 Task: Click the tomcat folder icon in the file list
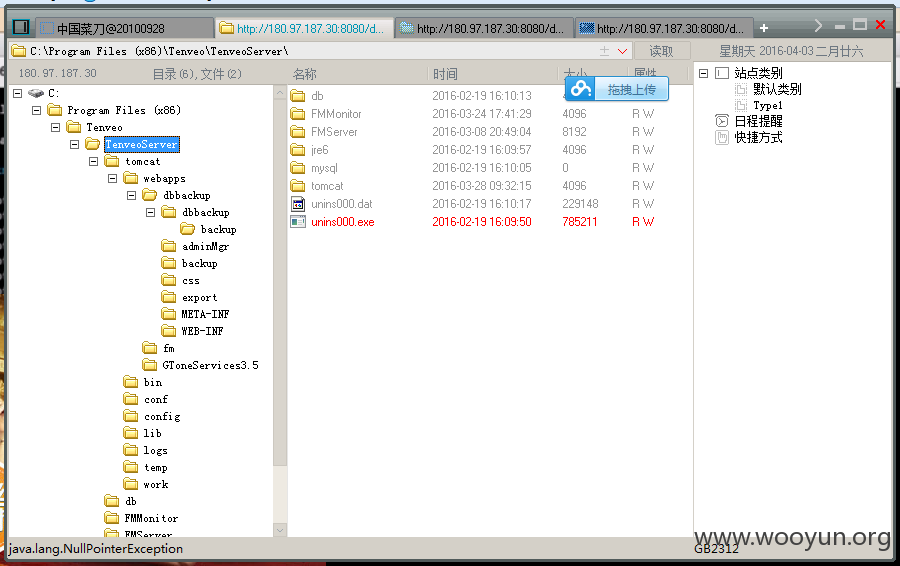298,185
